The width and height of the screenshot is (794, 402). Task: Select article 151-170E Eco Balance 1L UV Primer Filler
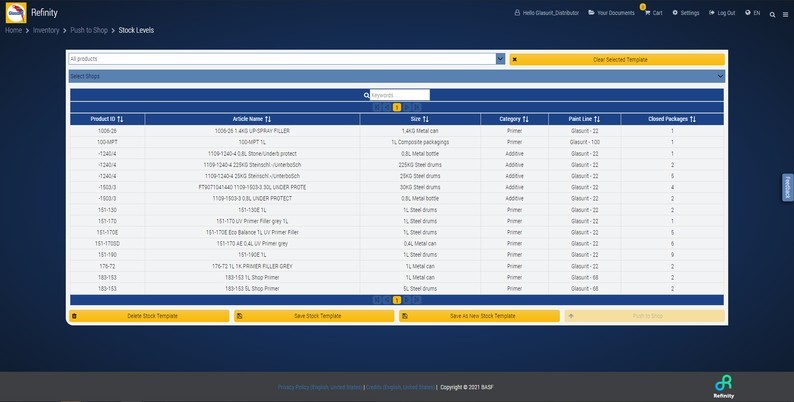[x=252, y=232]
